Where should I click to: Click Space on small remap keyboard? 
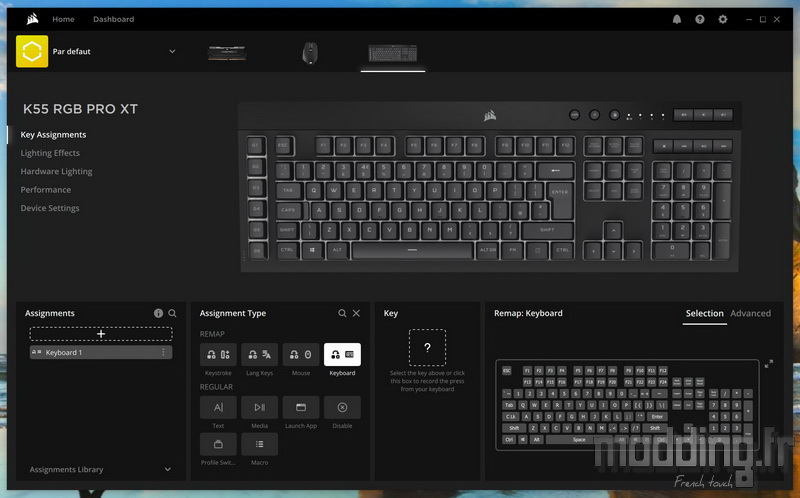(x=579, y=439)
